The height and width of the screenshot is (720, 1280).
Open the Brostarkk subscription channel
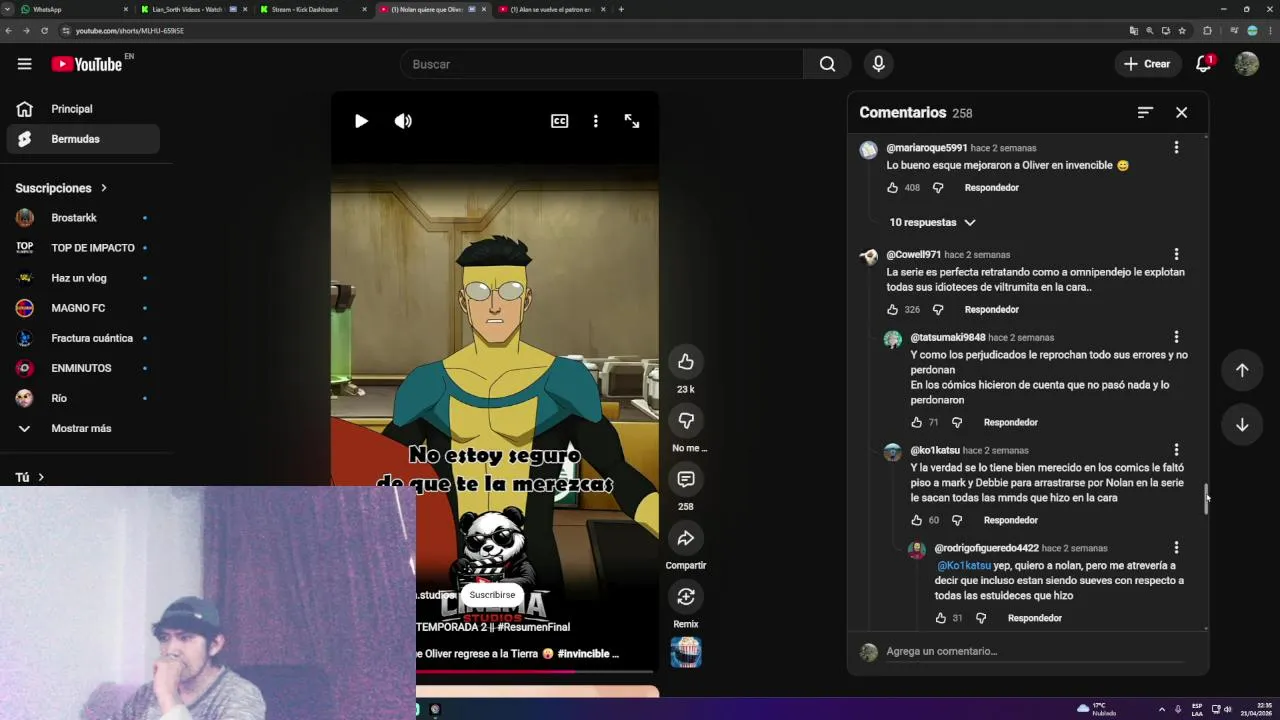click(x=84, y=218)
